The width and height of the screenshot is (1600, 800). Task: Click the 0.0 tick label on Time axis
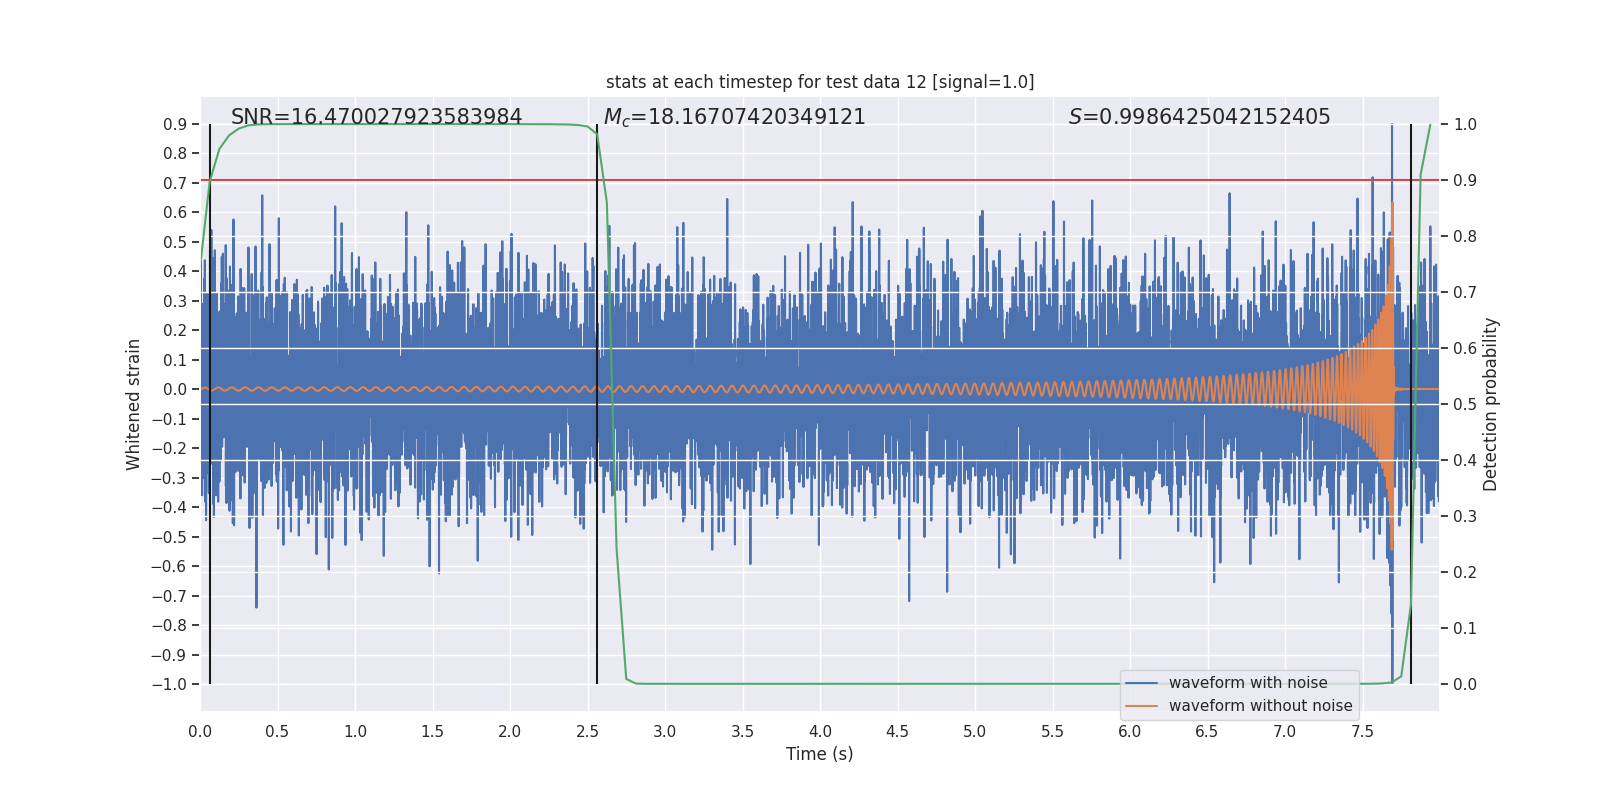[200, 731]
